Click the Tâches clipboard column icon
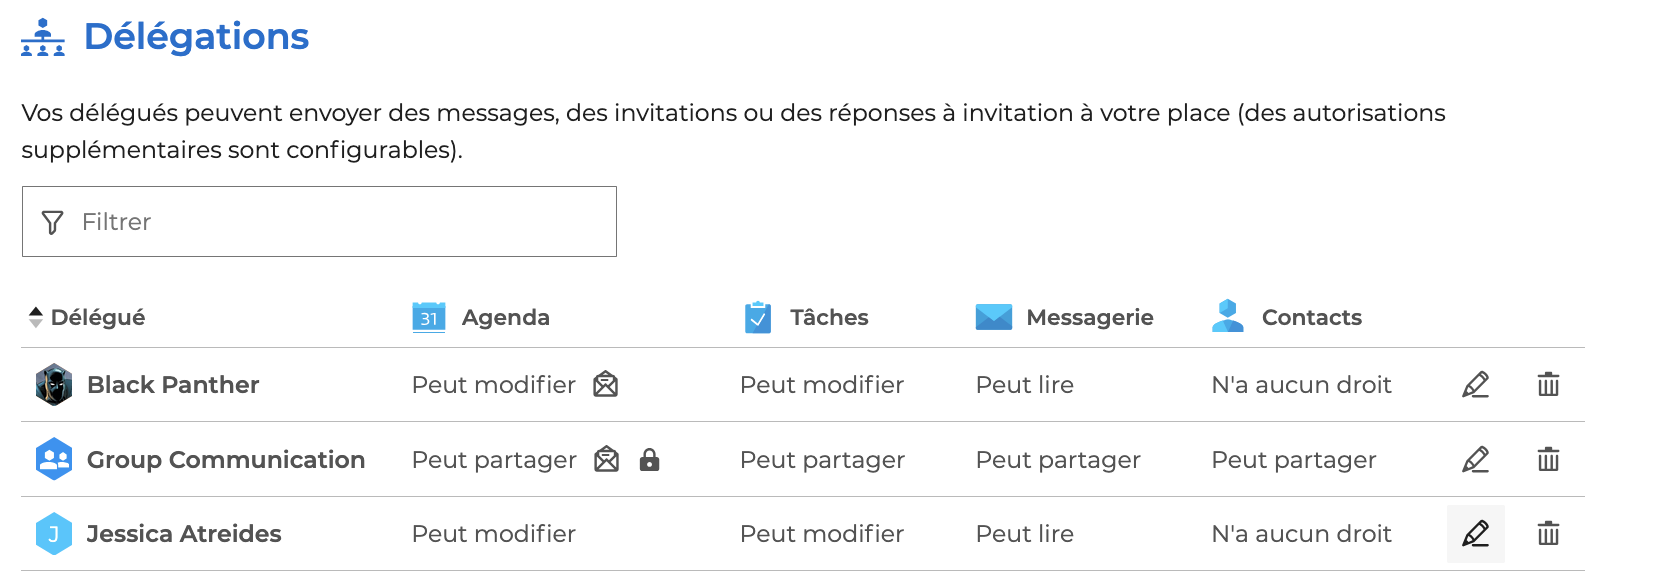Viewport: 1655px width, 581px height. 758,317
